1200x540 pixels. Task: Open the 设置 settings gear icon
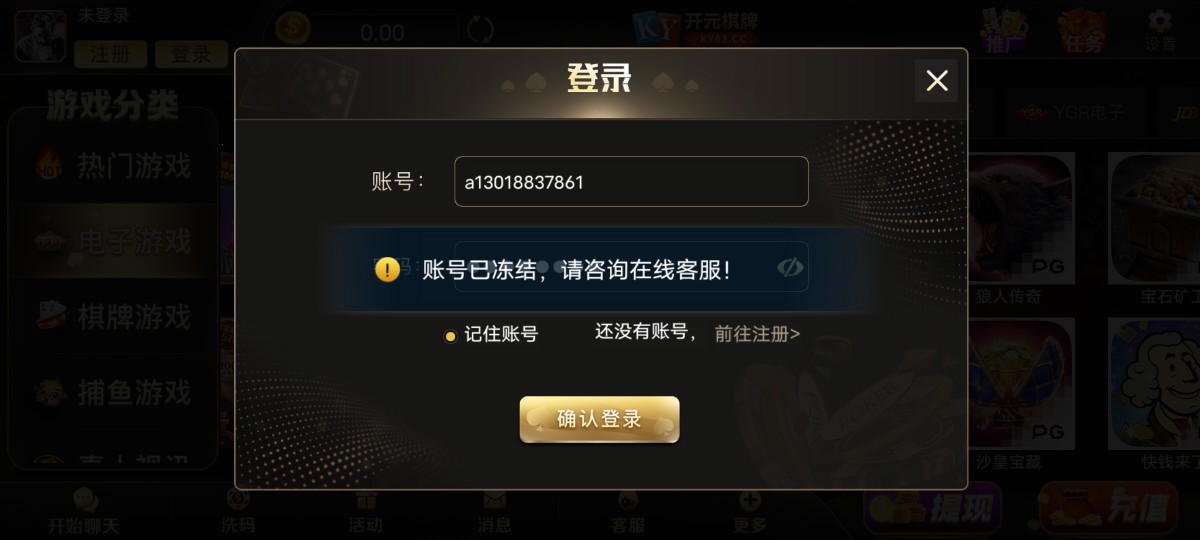tap(1160, 31)
